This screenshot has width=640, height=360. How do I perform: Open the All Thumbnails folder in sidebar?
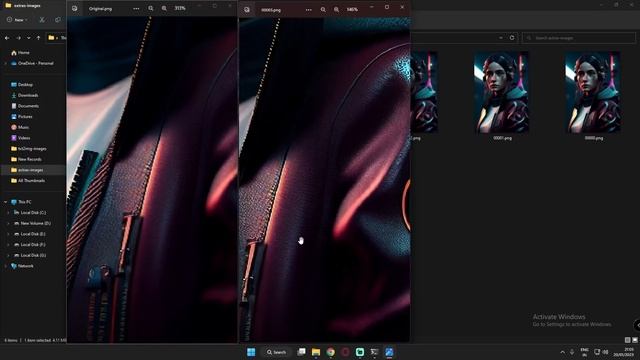tap(28, 180)
